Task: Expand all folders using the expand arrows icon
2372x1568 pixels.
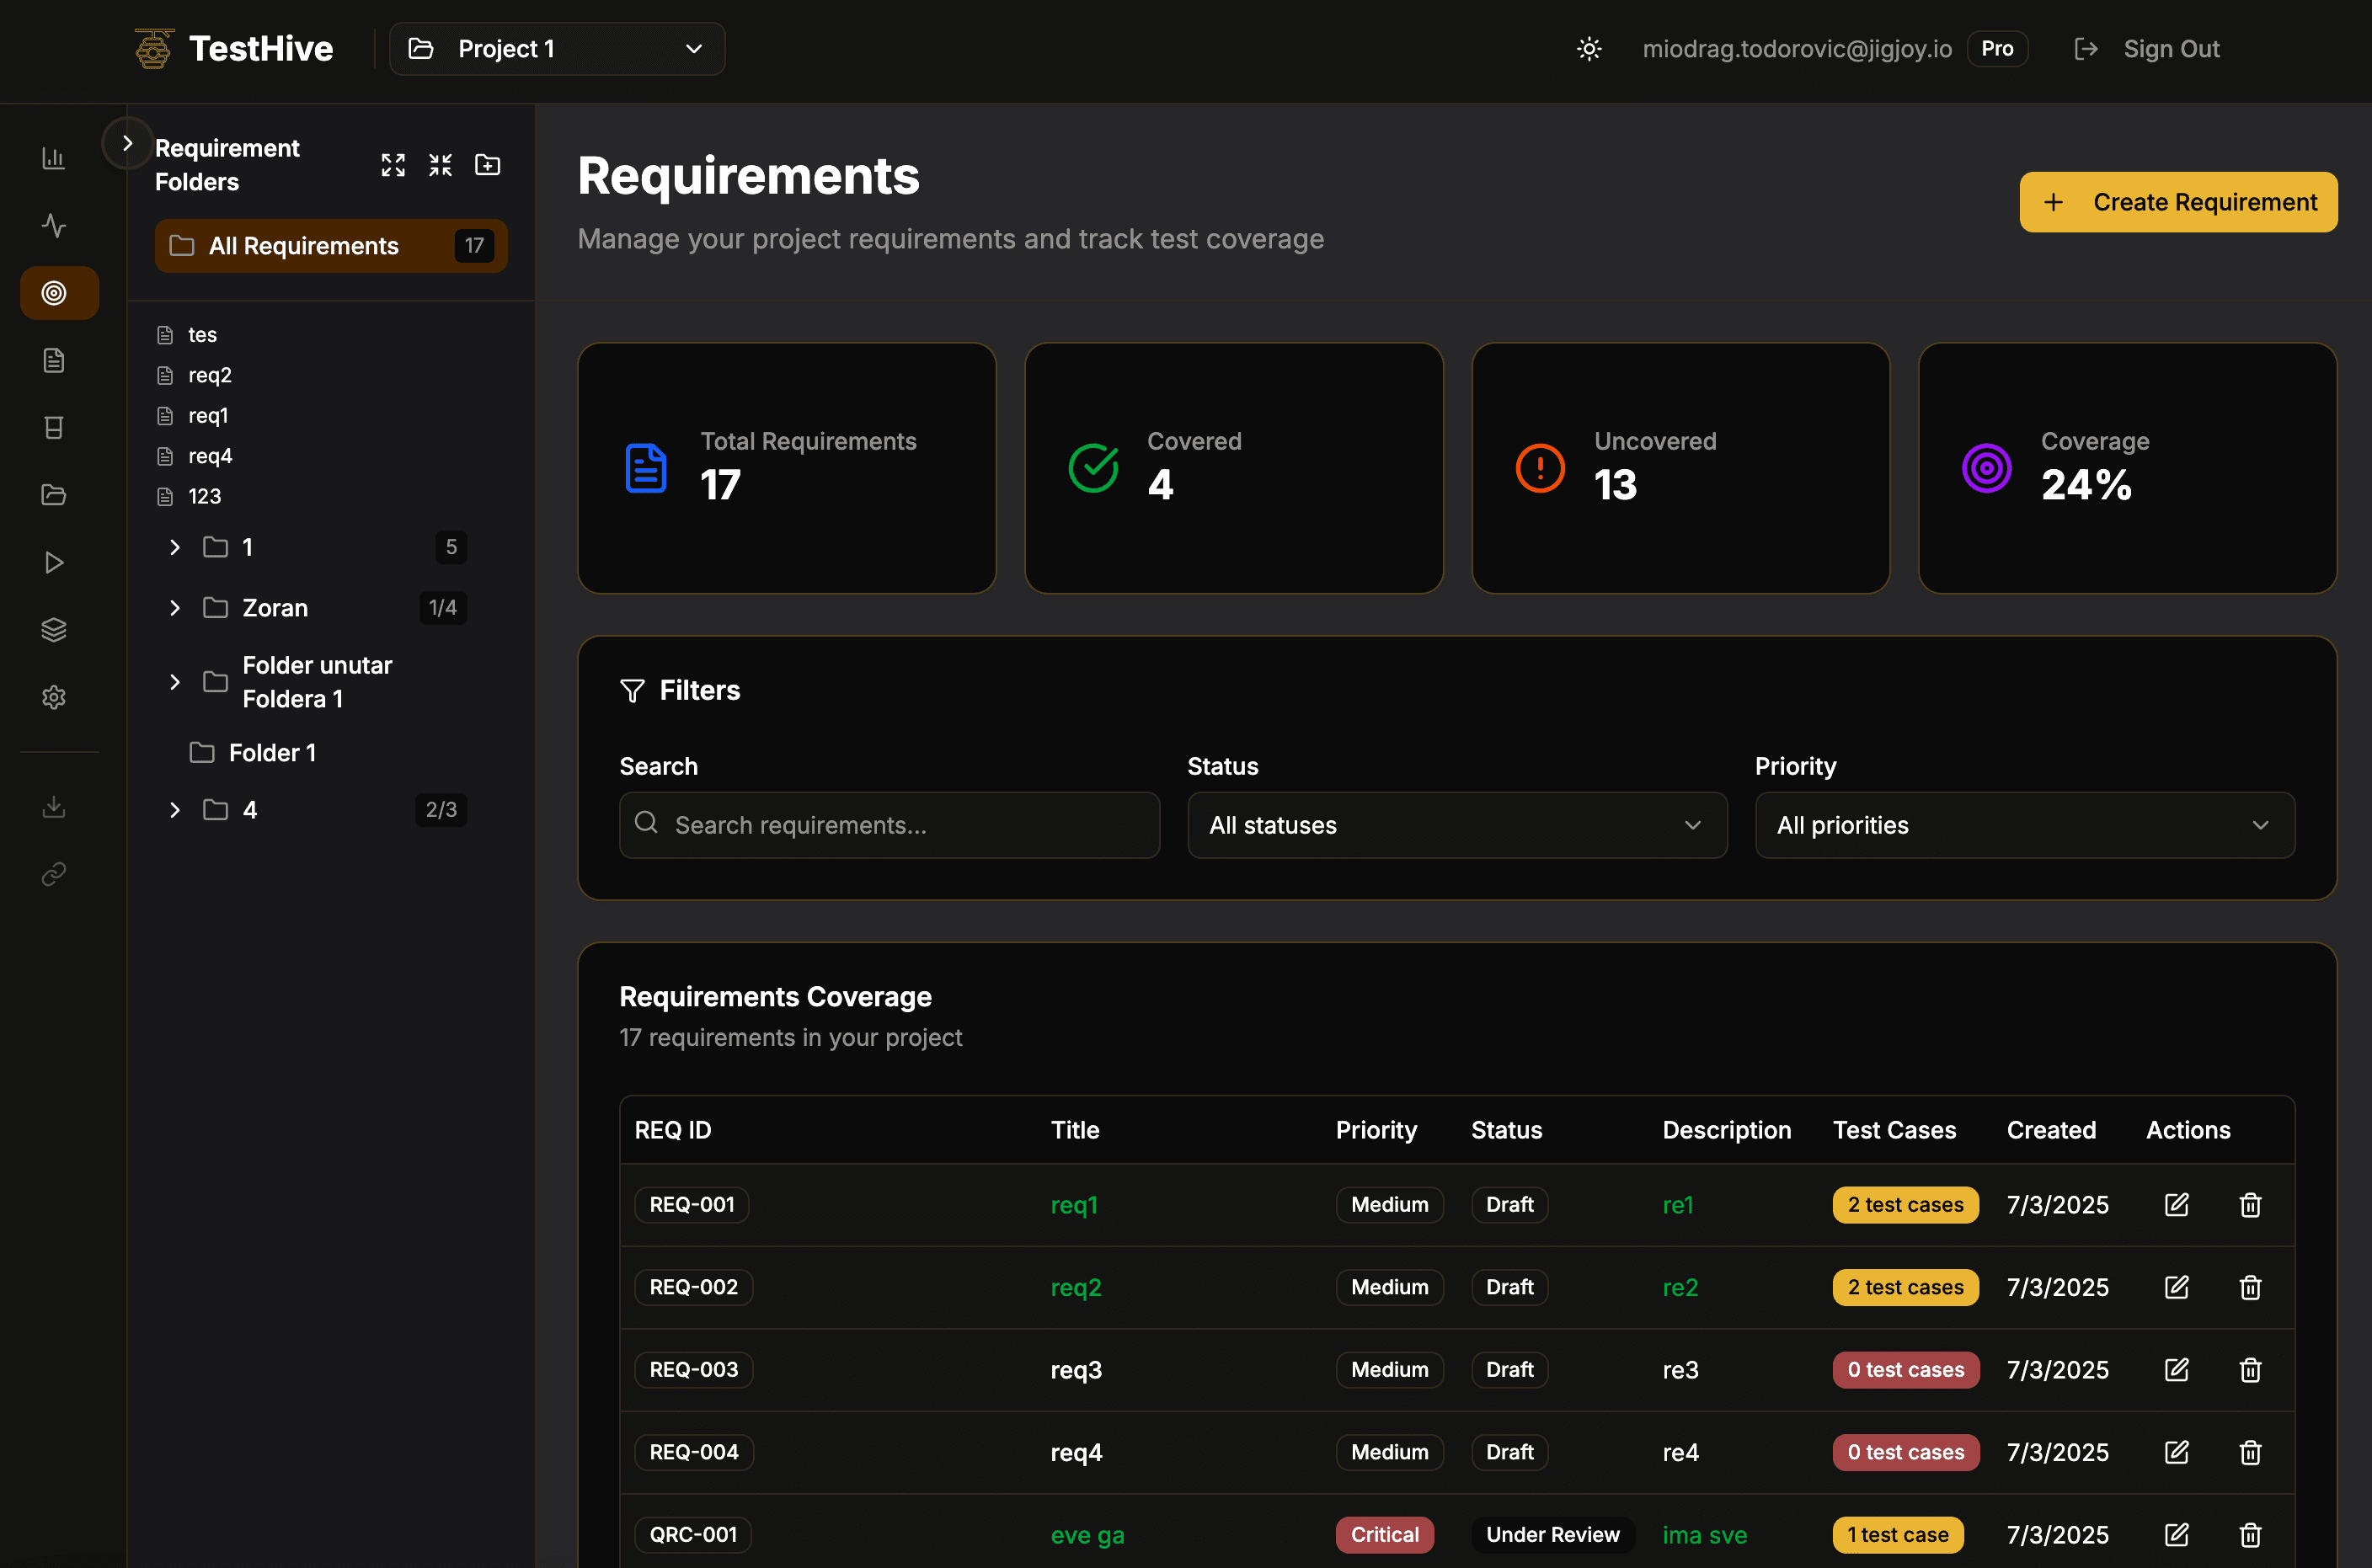Action: 392,164
